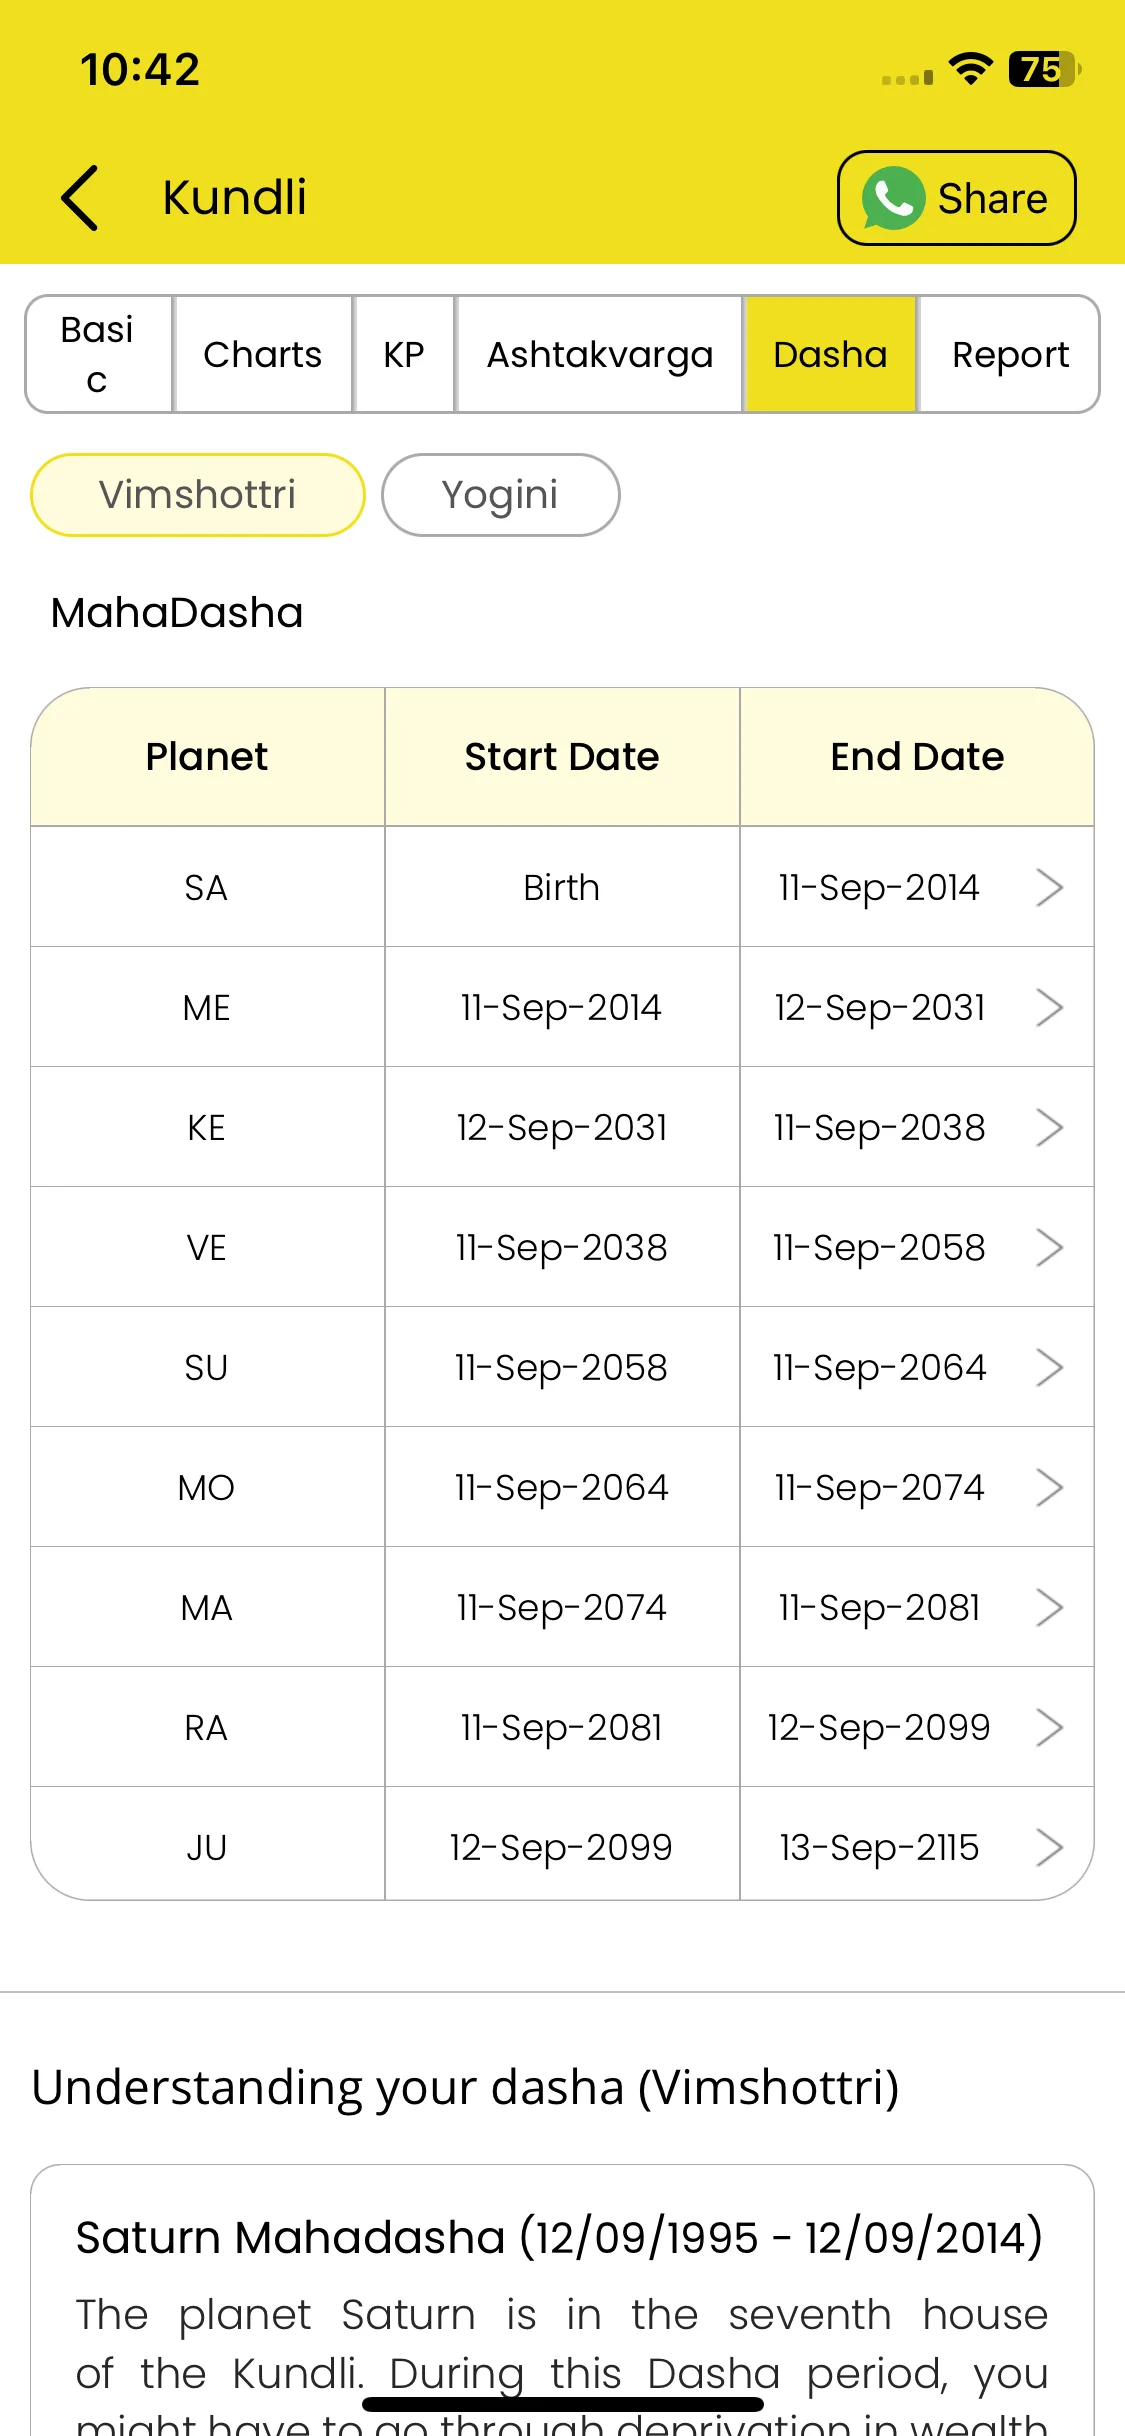Tap the battery indicator icon
Screen dimensions: 1125x2436
coord(1045,69)
